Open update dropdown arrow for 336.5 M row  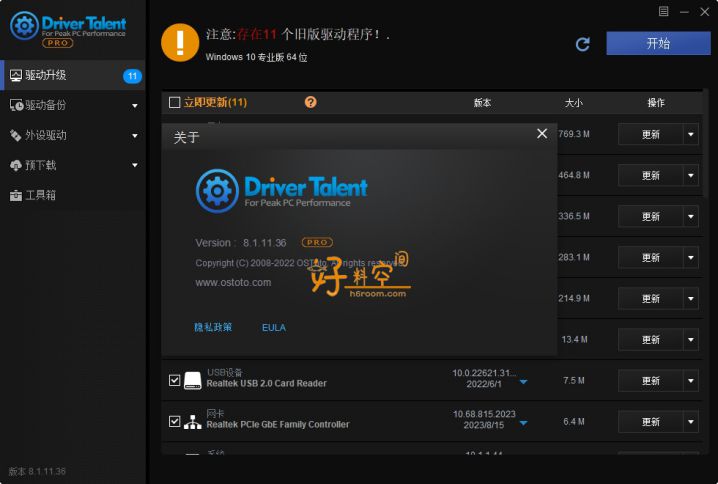click(x=691, y=217)
